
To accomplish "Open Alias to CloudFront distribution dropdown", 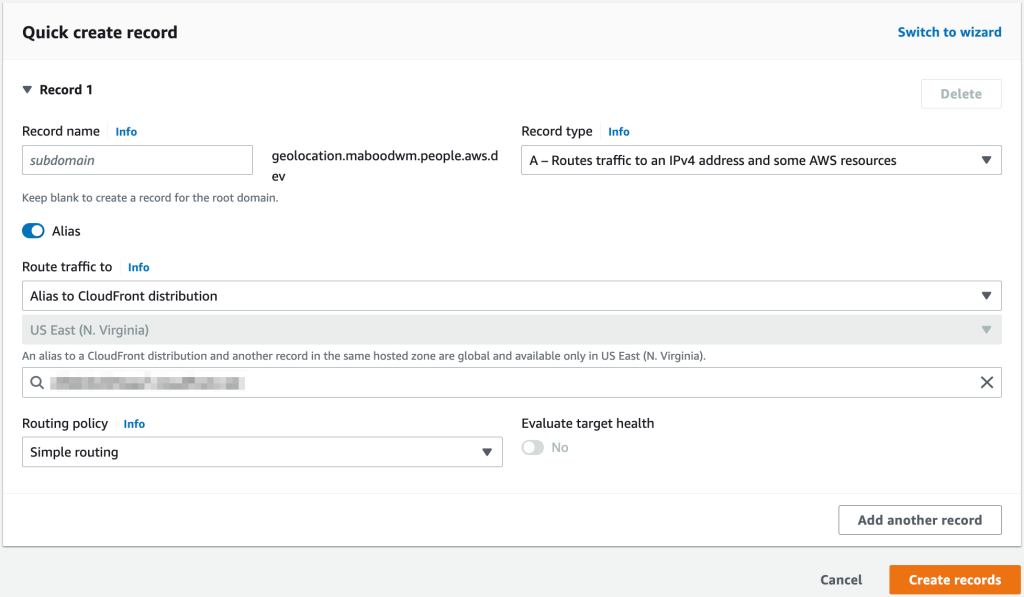I will pos(511,296).
